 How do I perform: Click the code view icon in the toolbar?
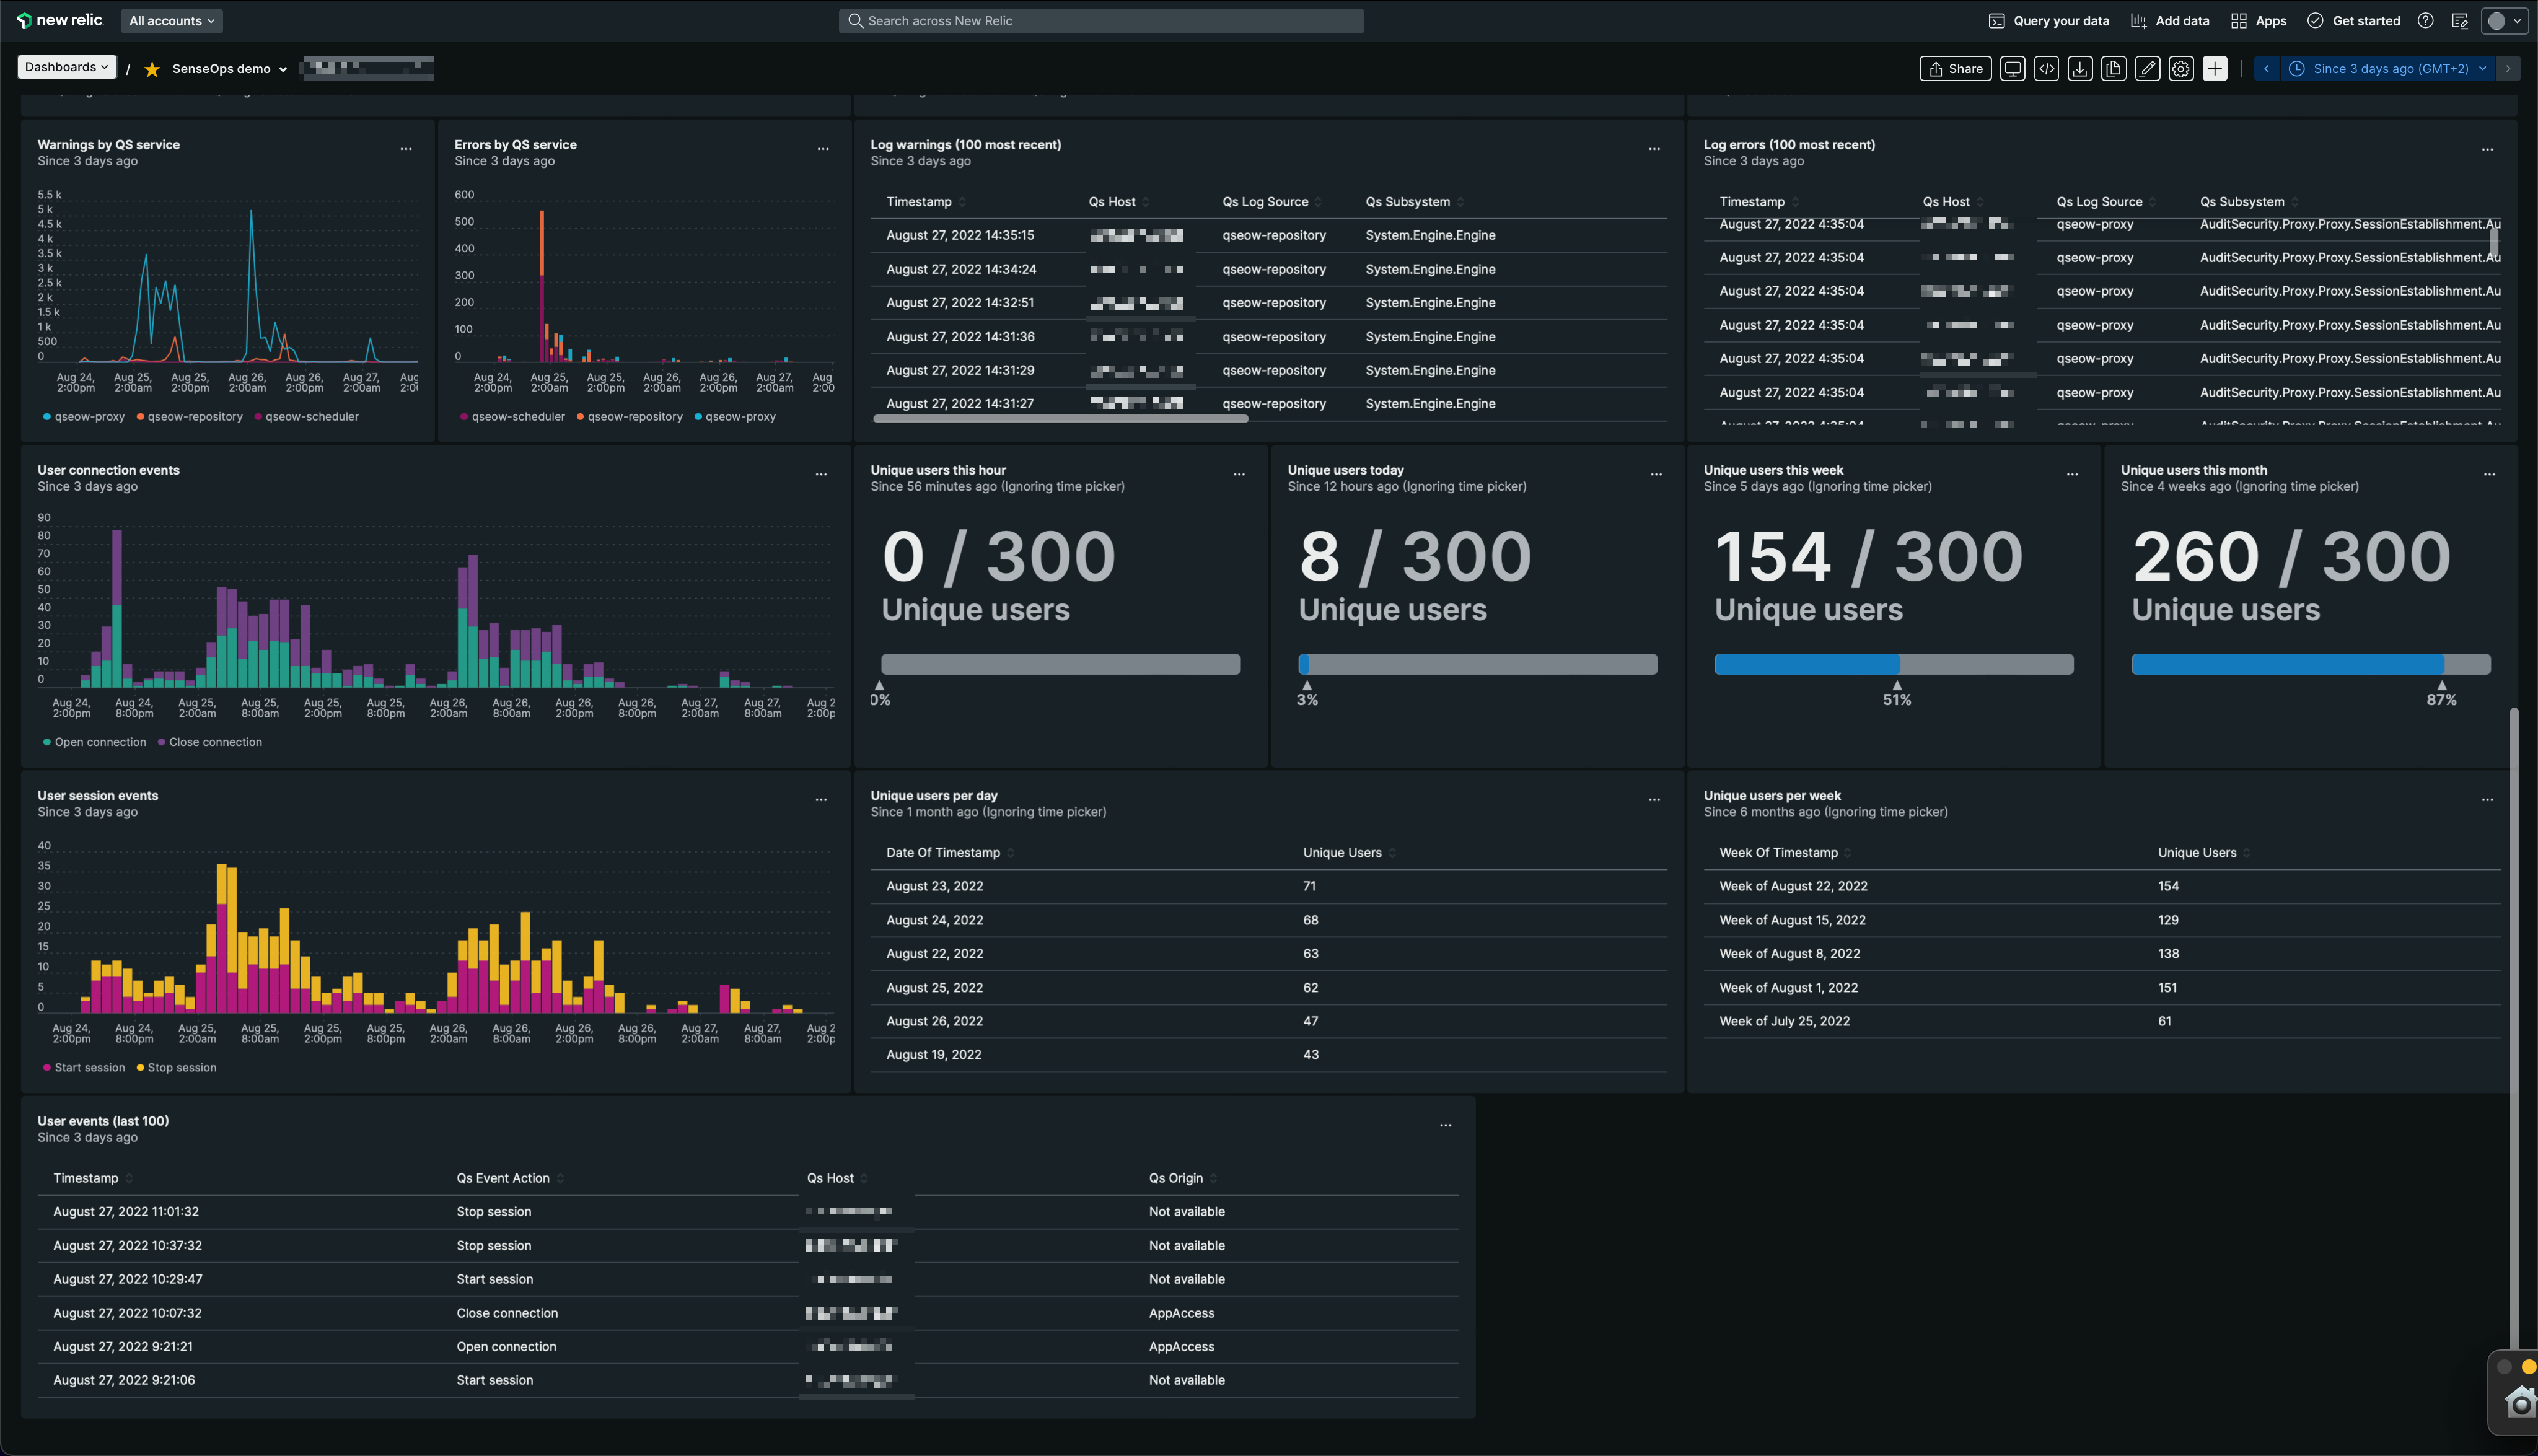point(2047,68)
